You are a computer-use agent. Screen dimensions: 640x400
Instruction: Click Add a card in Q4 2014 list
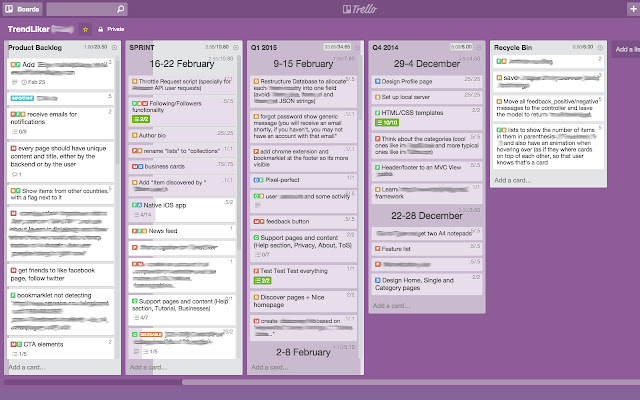coord(391,305)
